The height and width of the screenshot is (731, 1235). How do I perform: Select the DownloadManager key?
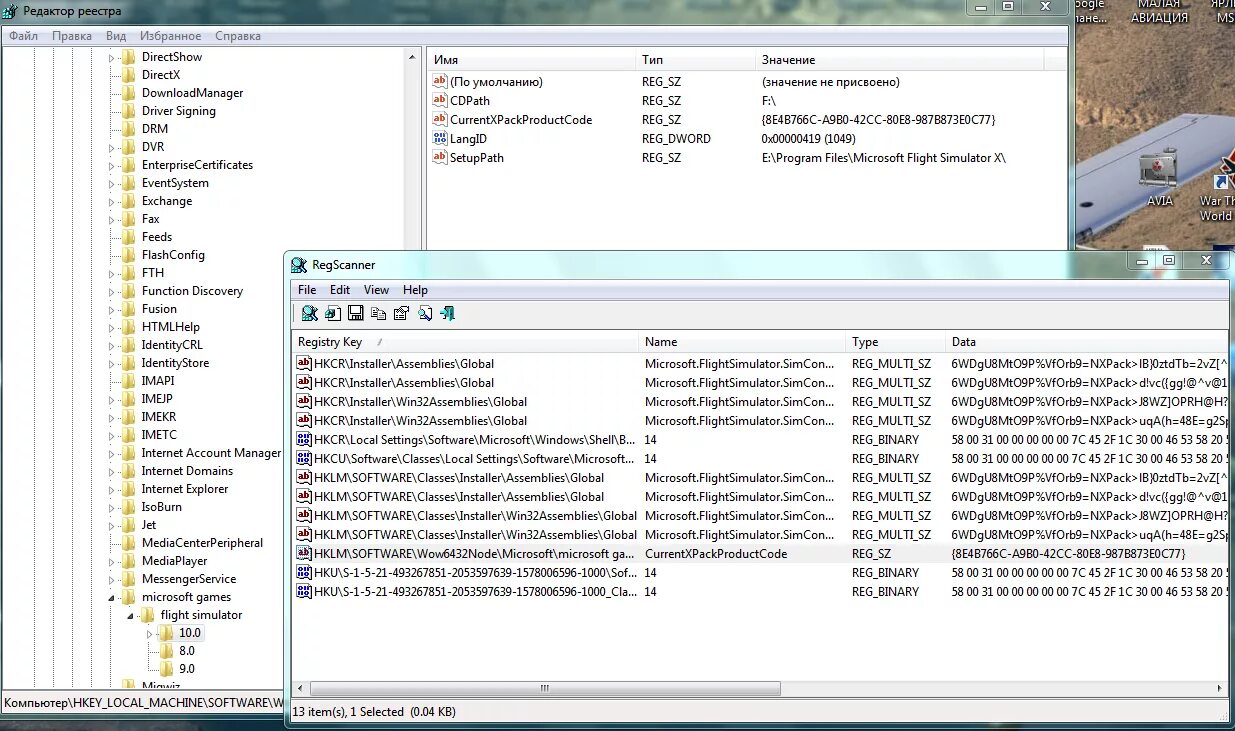tap(192, 93)
